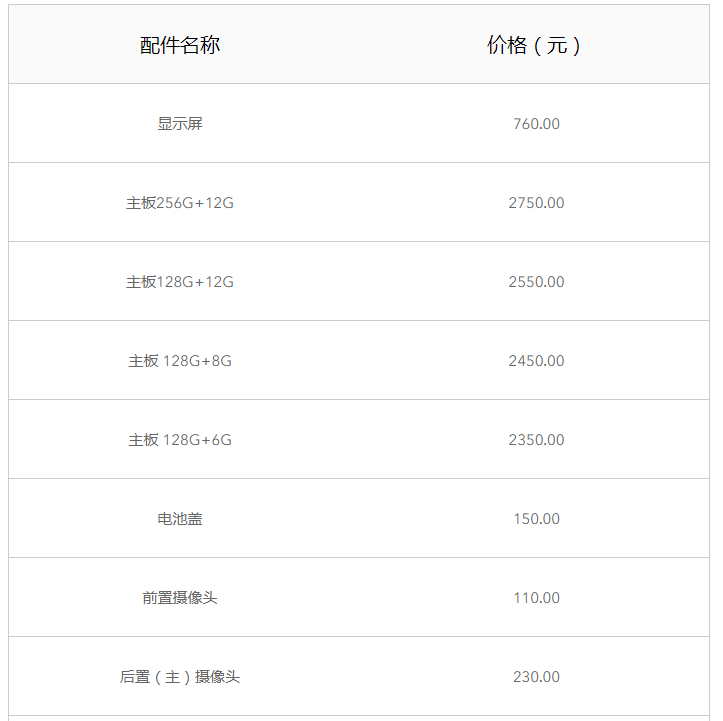Select the 显示屏 part name cell
723x721 pixels.
click(x=180, y=124)
